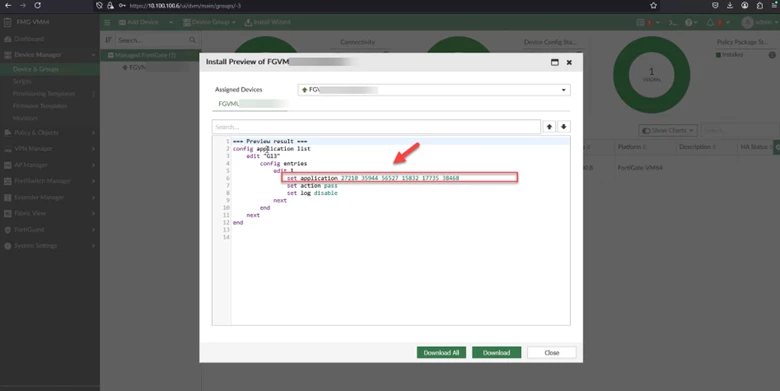Click the "set log disable" line

(312, 193)
